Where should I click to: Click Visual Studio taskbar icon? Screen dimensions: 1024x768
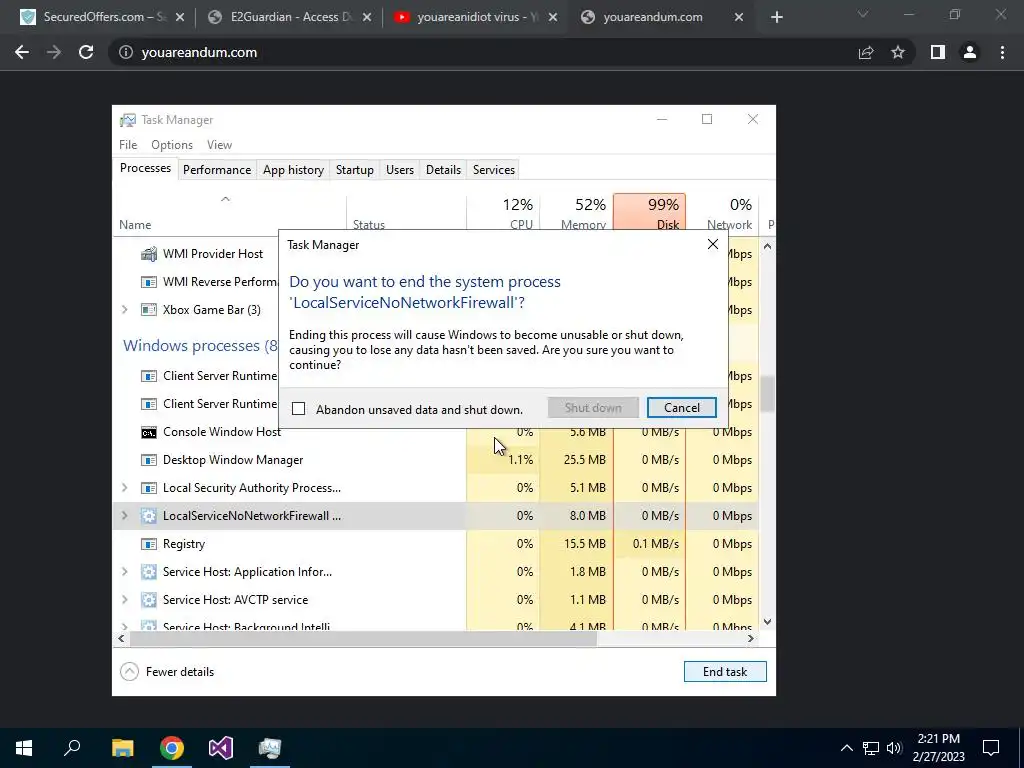coord(221,748)
